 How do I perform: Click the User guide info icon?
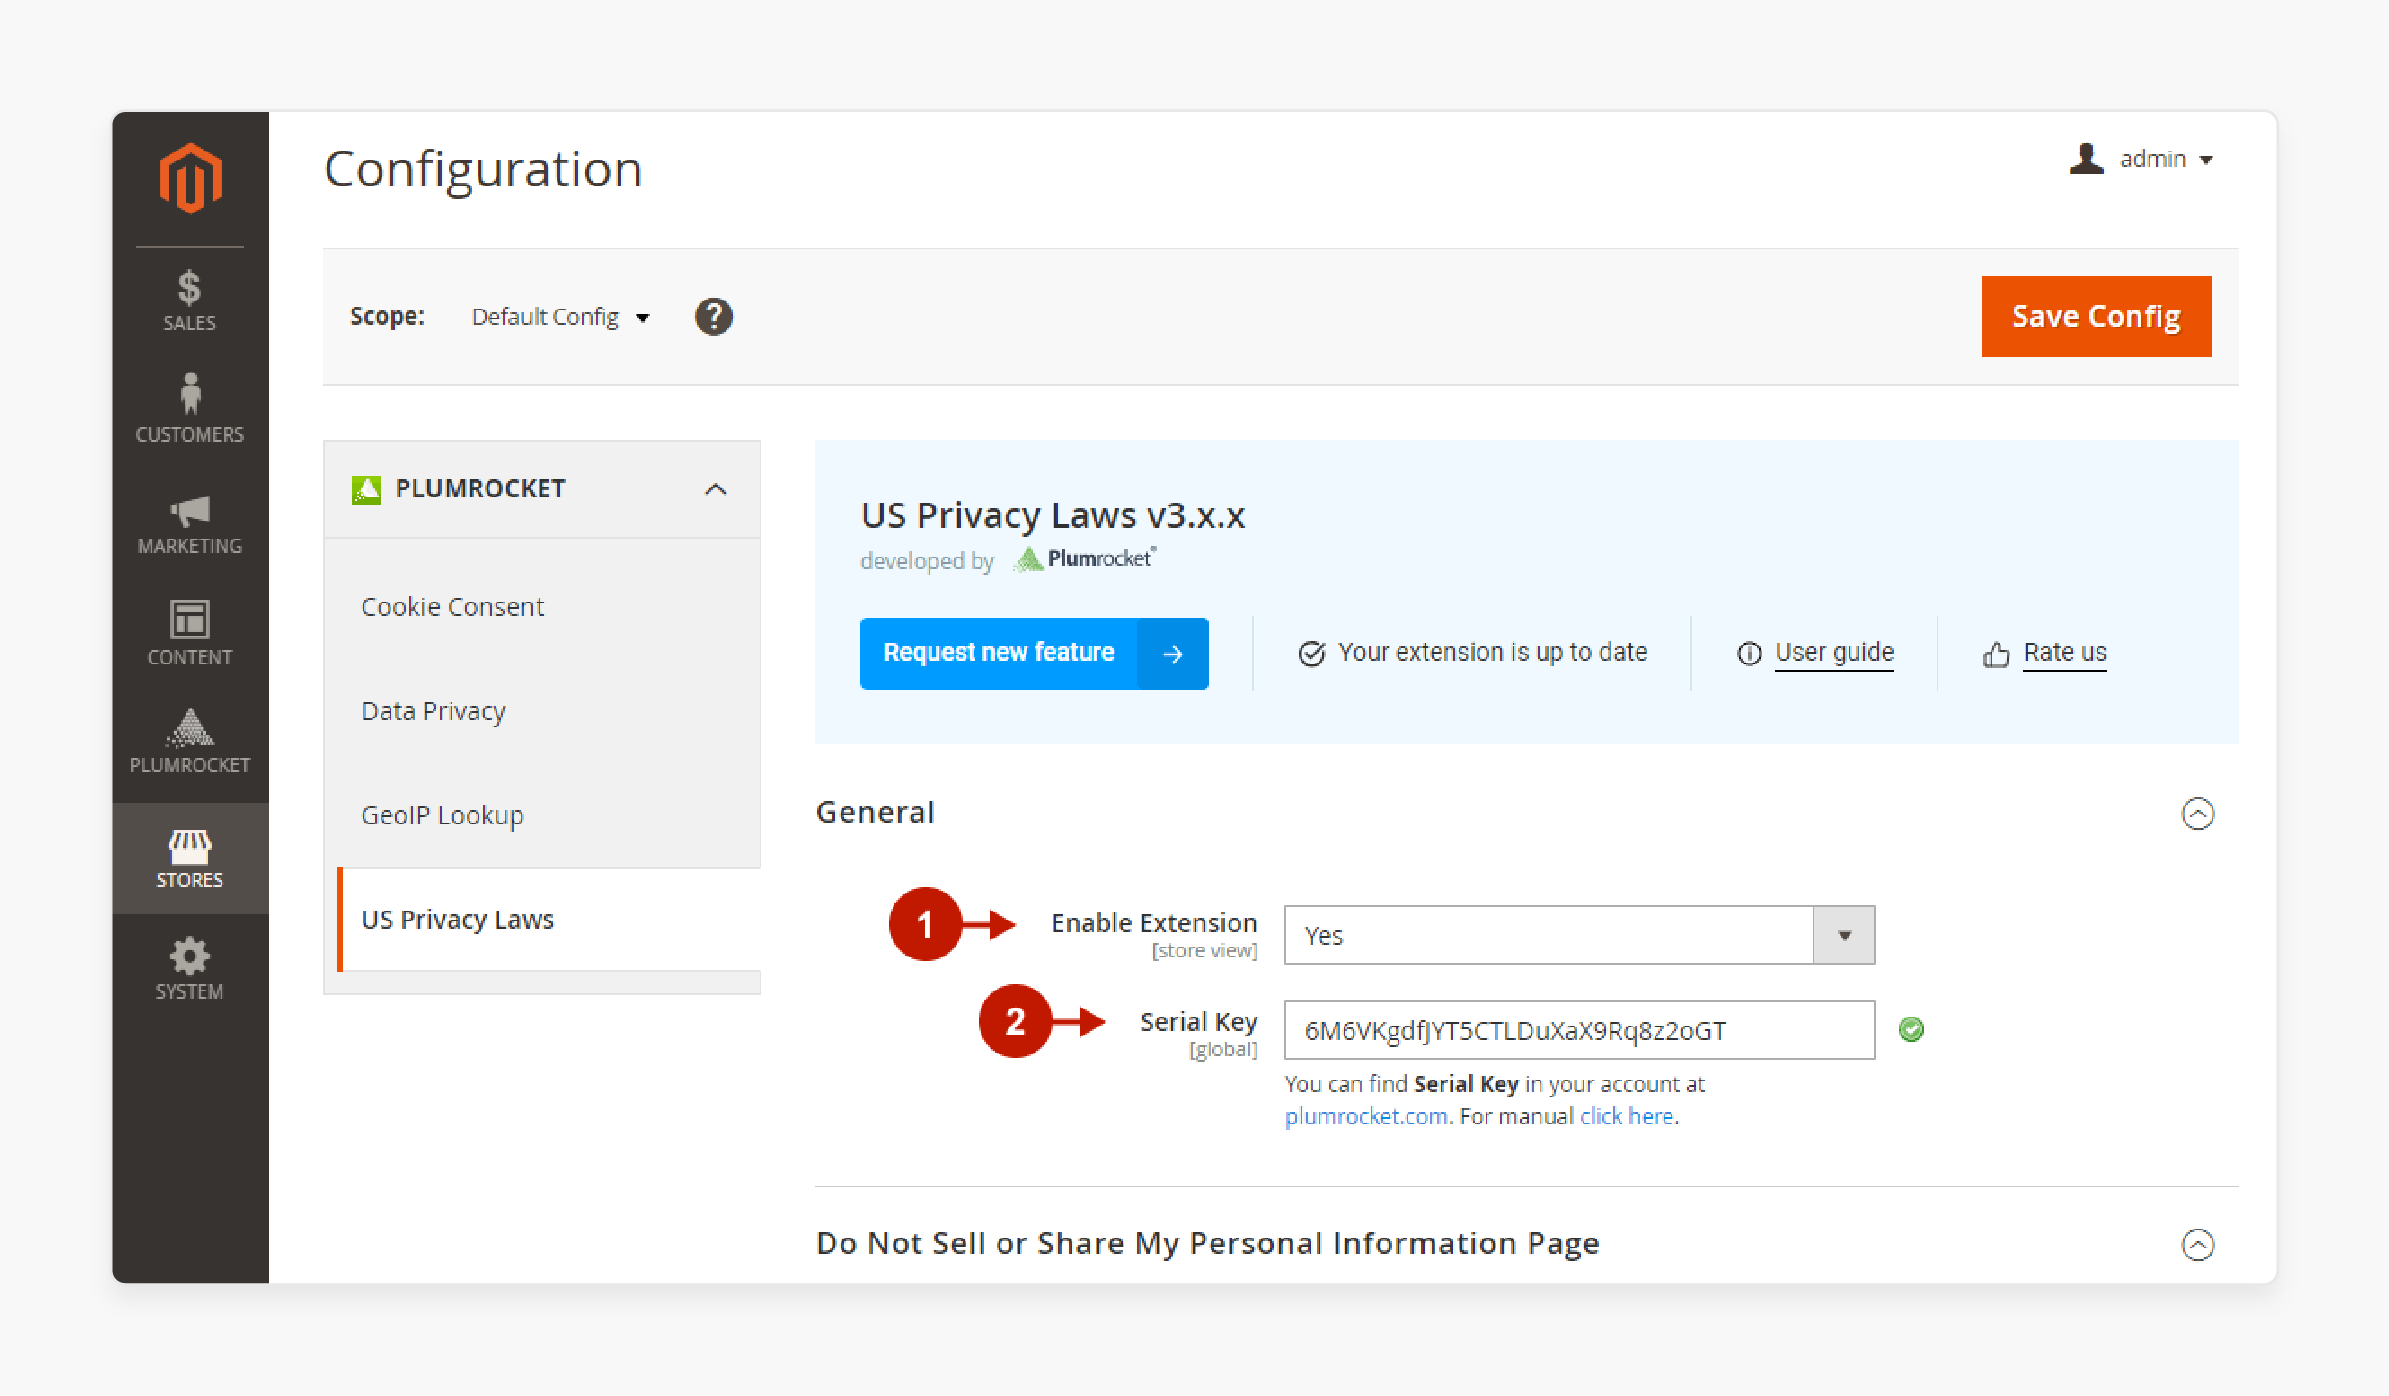[1749, 654]
